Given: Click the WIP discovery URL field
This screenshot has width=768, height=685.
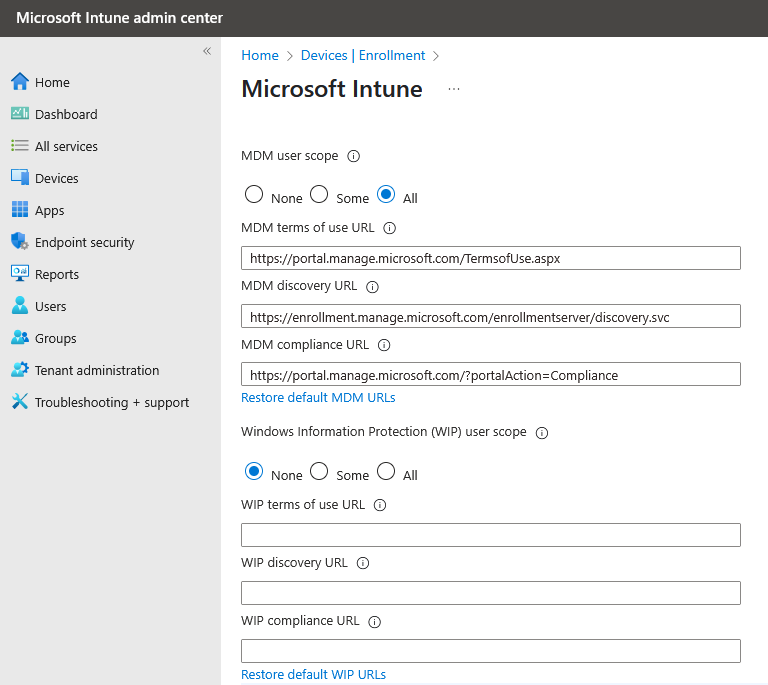Looking at the screenshot, I should (x=490, y=593).
